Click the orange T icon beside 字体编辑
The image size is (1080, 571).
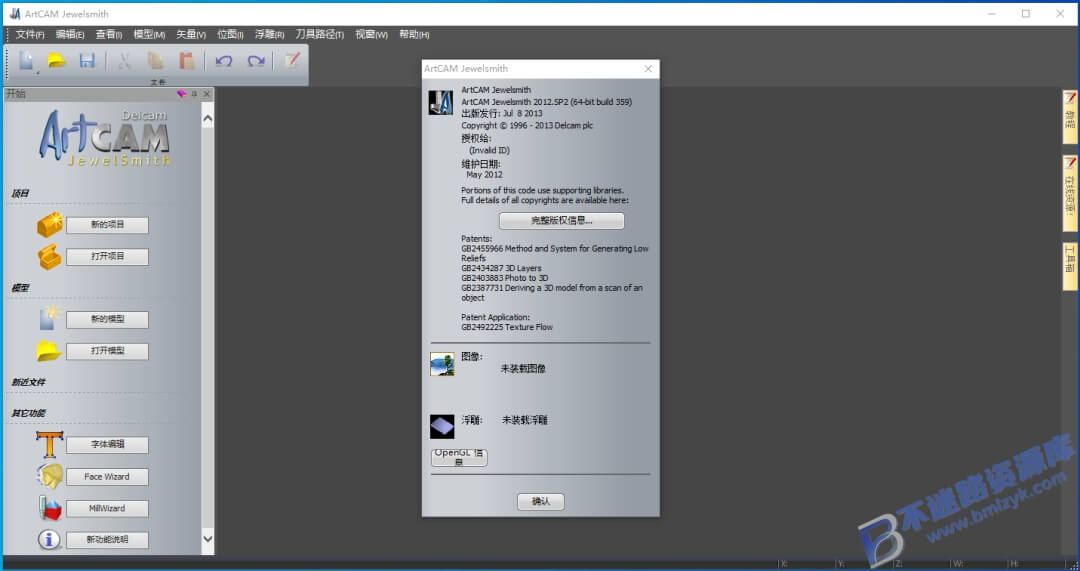pos(50,445)
